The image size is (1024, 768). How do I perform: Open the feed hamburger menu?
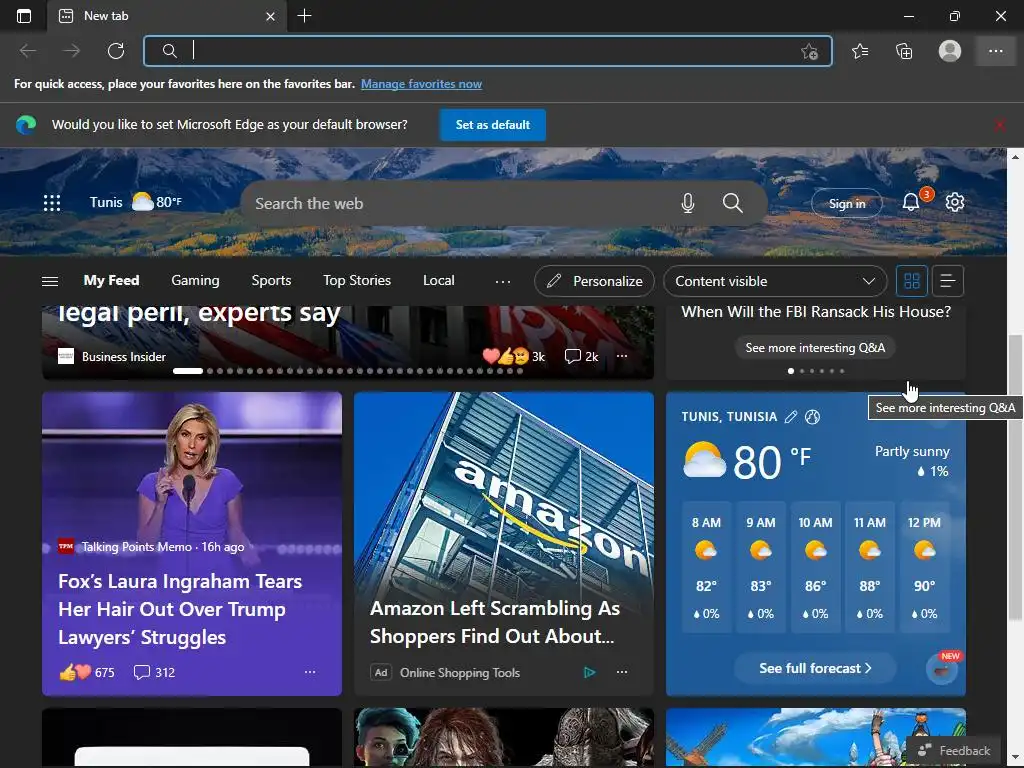click(50, 281)
